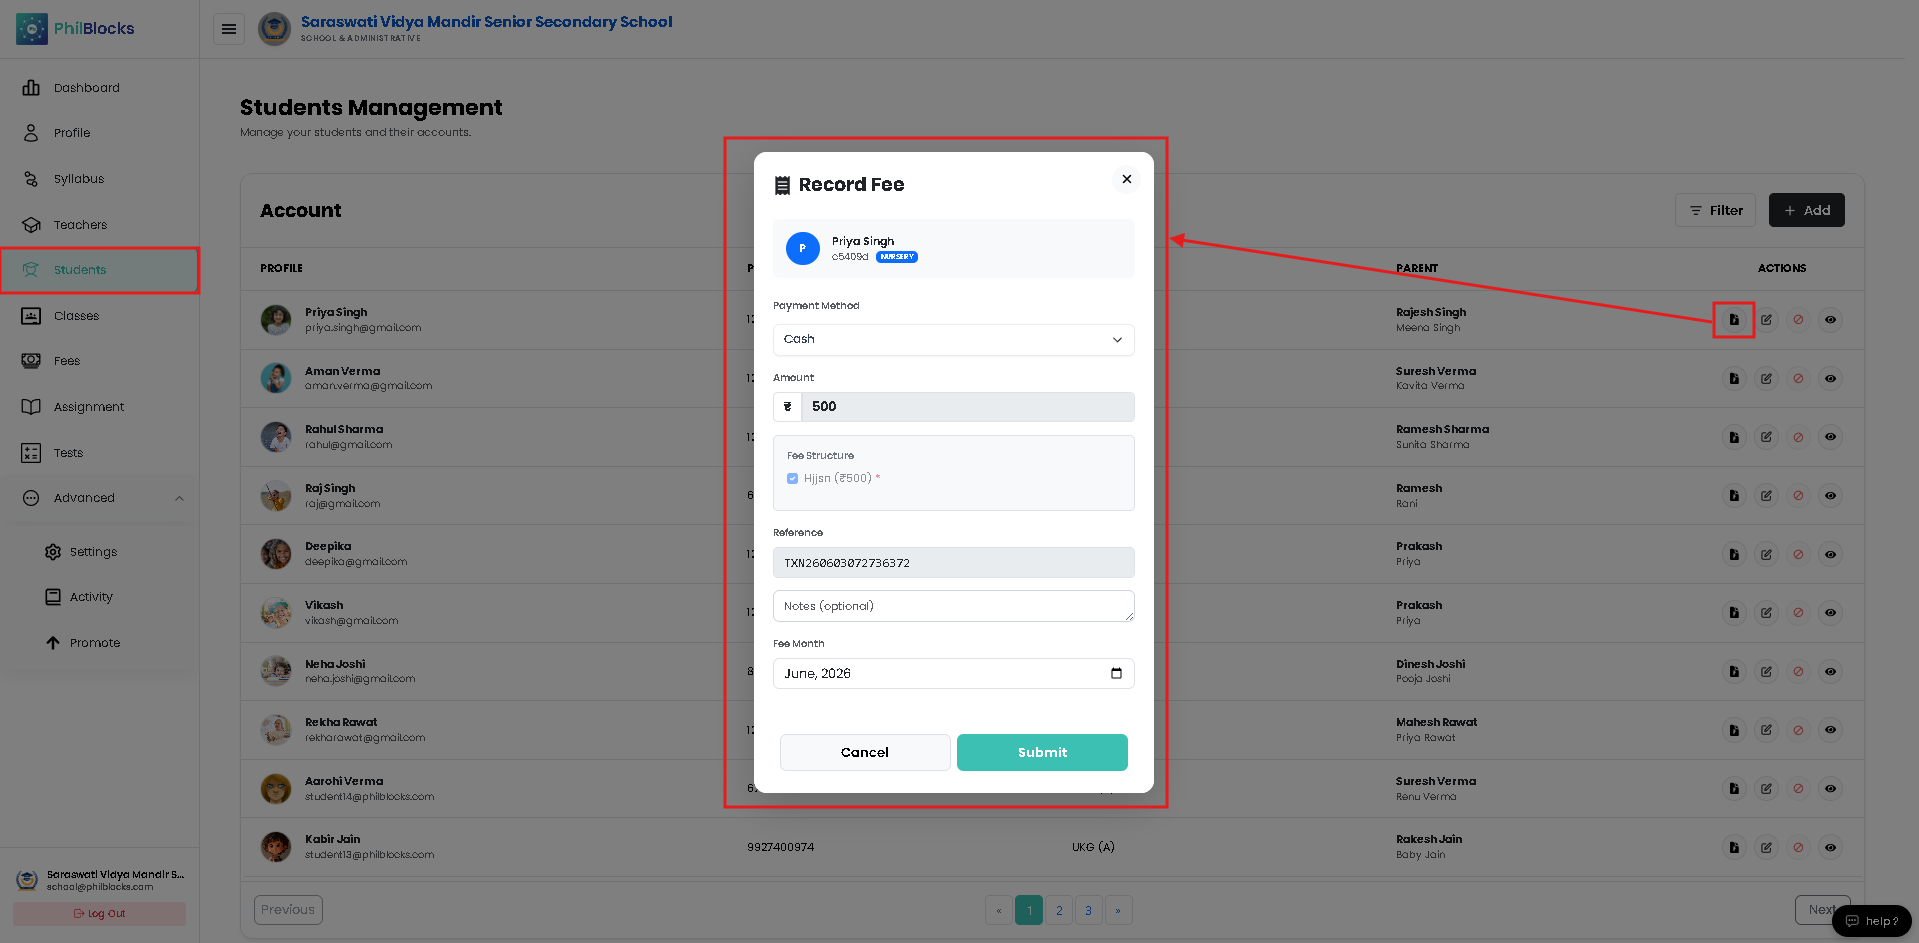The image size is (1919, 943).
Task: View eye icon for Vikash row
Action: pyautogui.click(x=1830, y=613)
